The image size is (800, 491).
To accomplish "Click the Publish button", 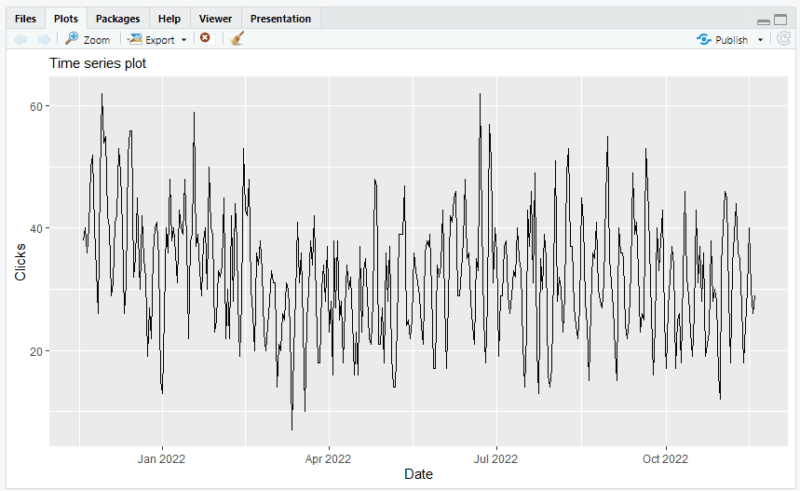I will [x=722, y=40].
